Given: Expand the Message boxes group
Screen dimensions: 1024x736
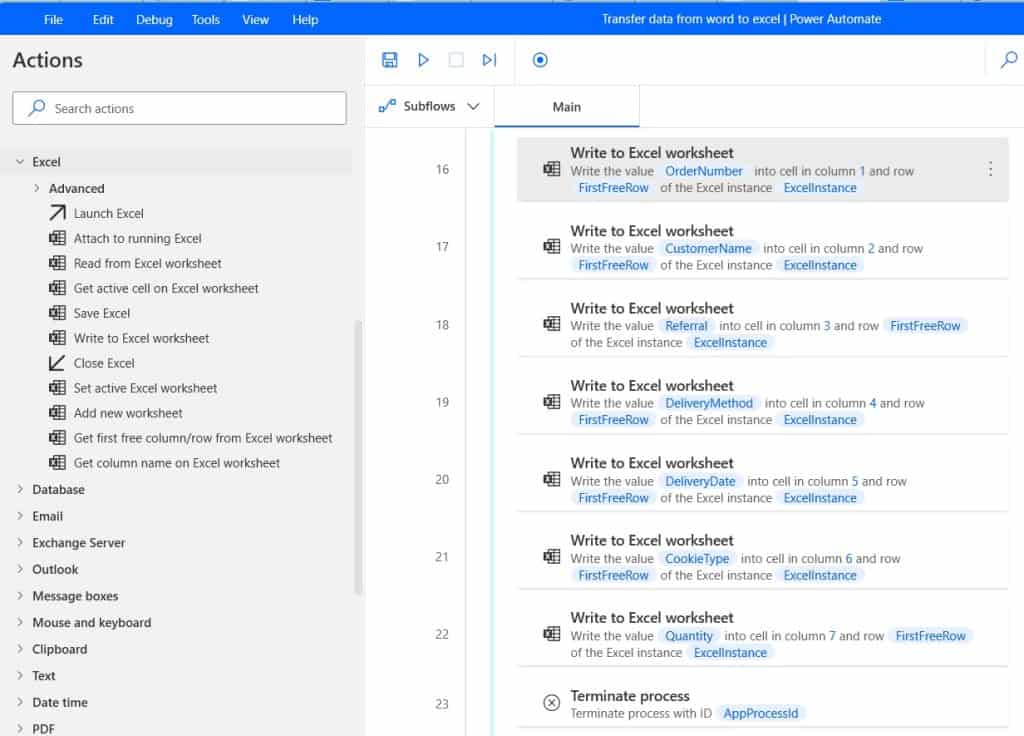Looking at the screenshot, I should coord(20,596).
